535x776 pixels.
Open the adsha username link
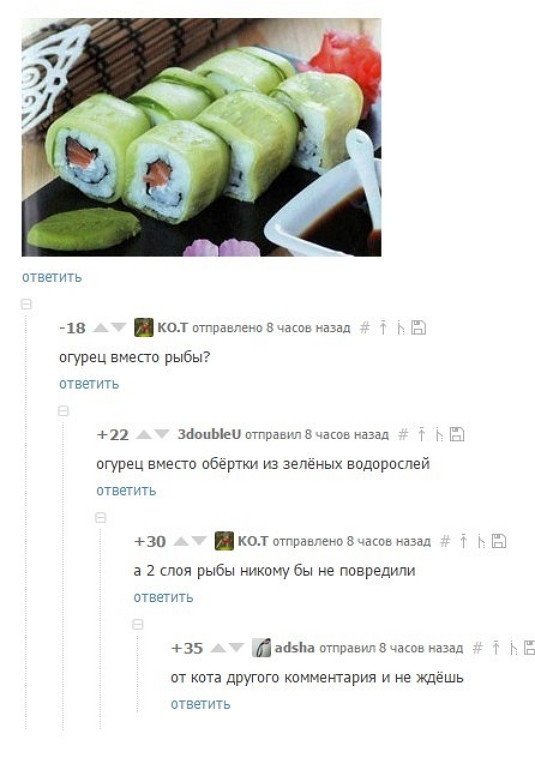pyautogui.click(x=294, y=648)
